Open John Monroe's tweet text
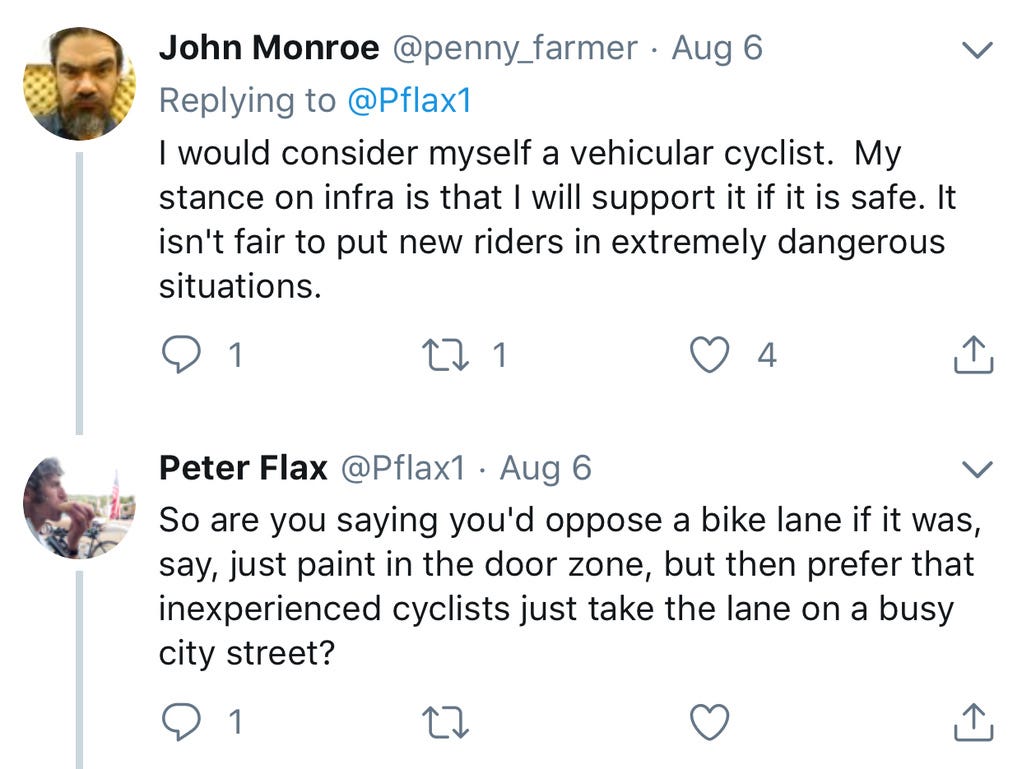This screenshot has width=1022, height=769. click(557, 220)
